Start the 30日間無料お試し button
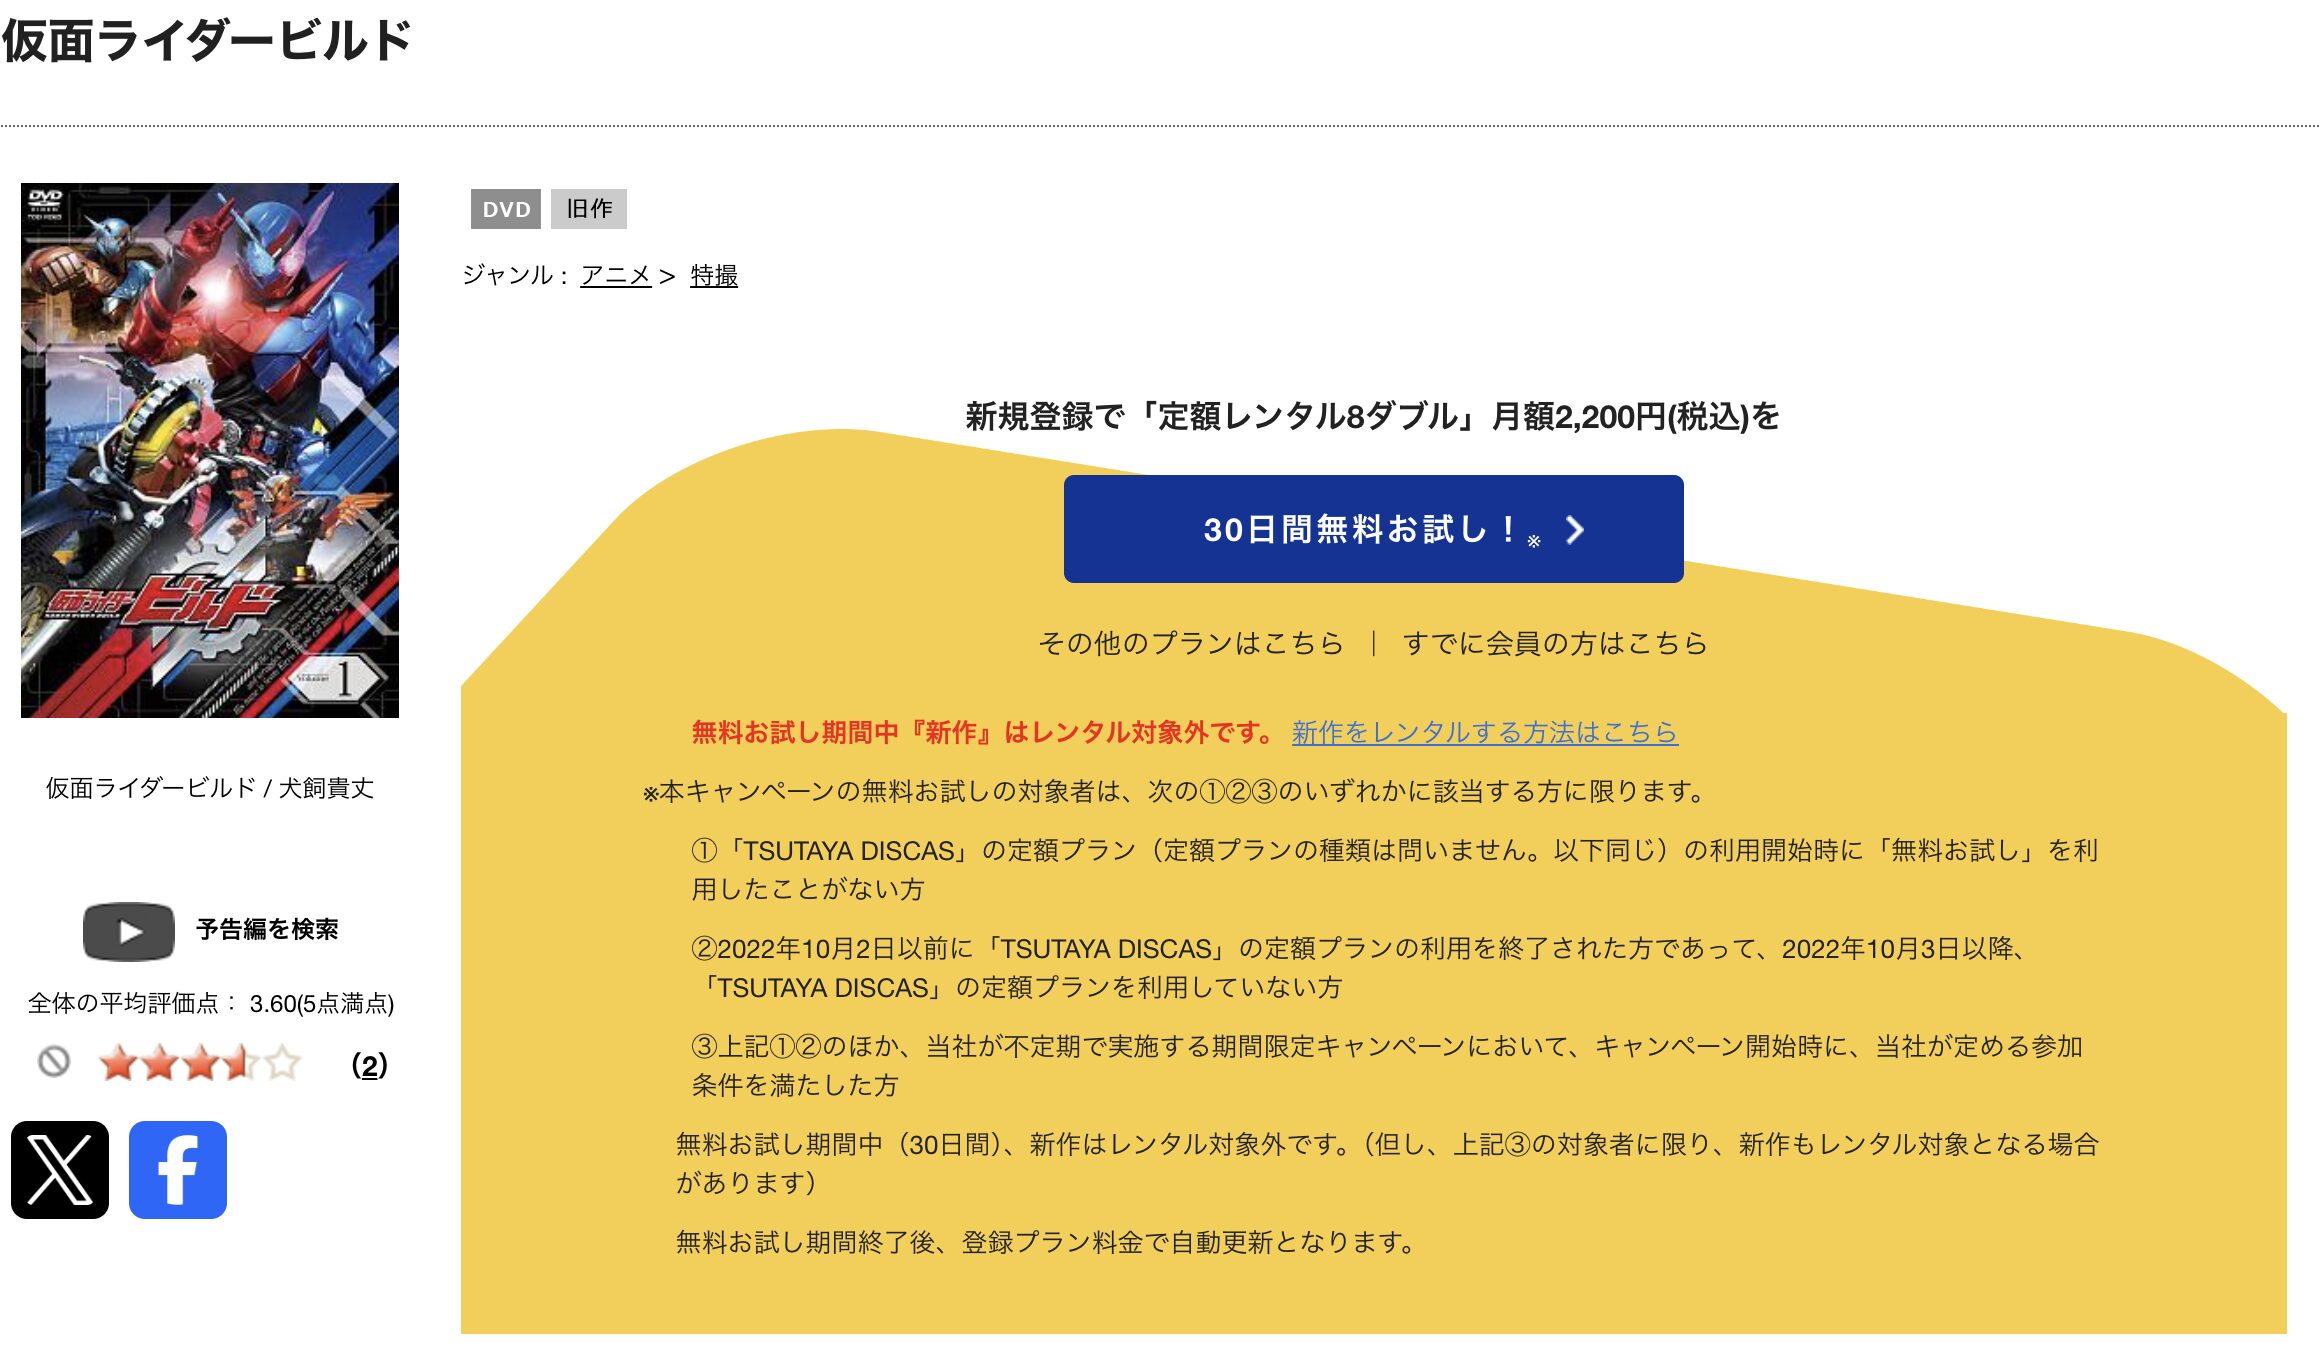Viewport: 2320px width, 1352px height. (1373, 529)
